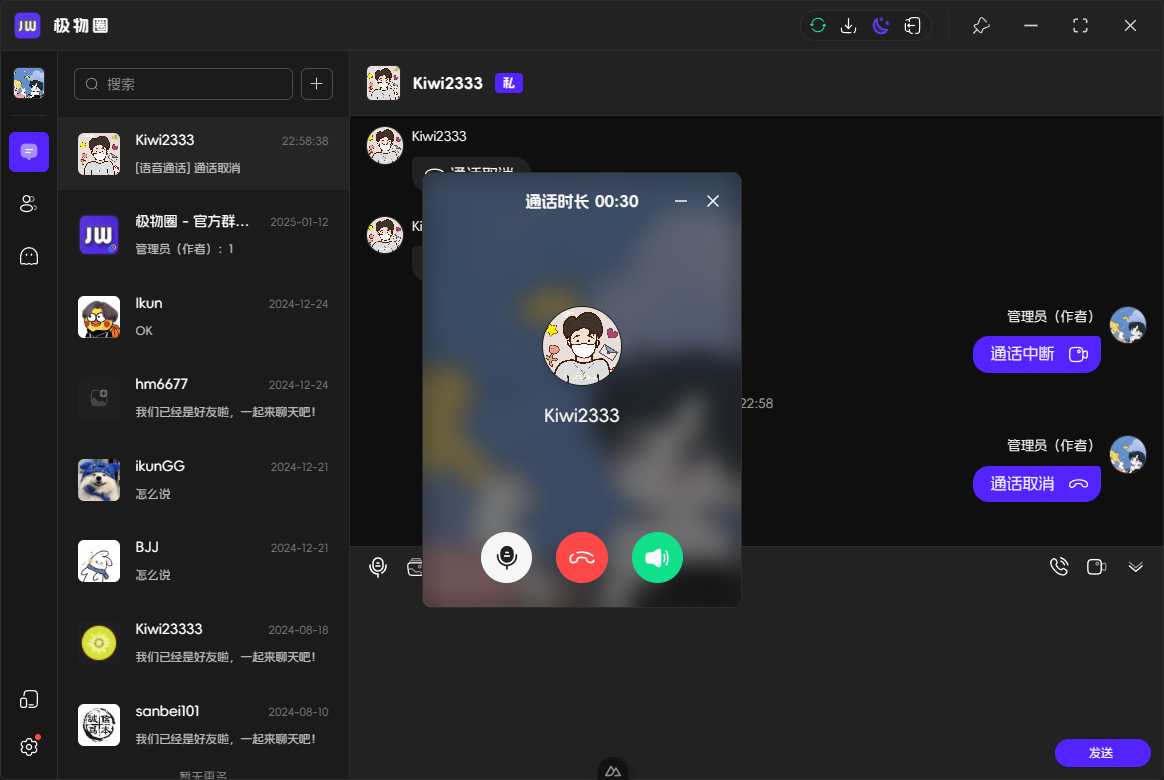The image size is (1164, 780).
Task: Open the messages tab in sidebar
Action: [29, 152]
